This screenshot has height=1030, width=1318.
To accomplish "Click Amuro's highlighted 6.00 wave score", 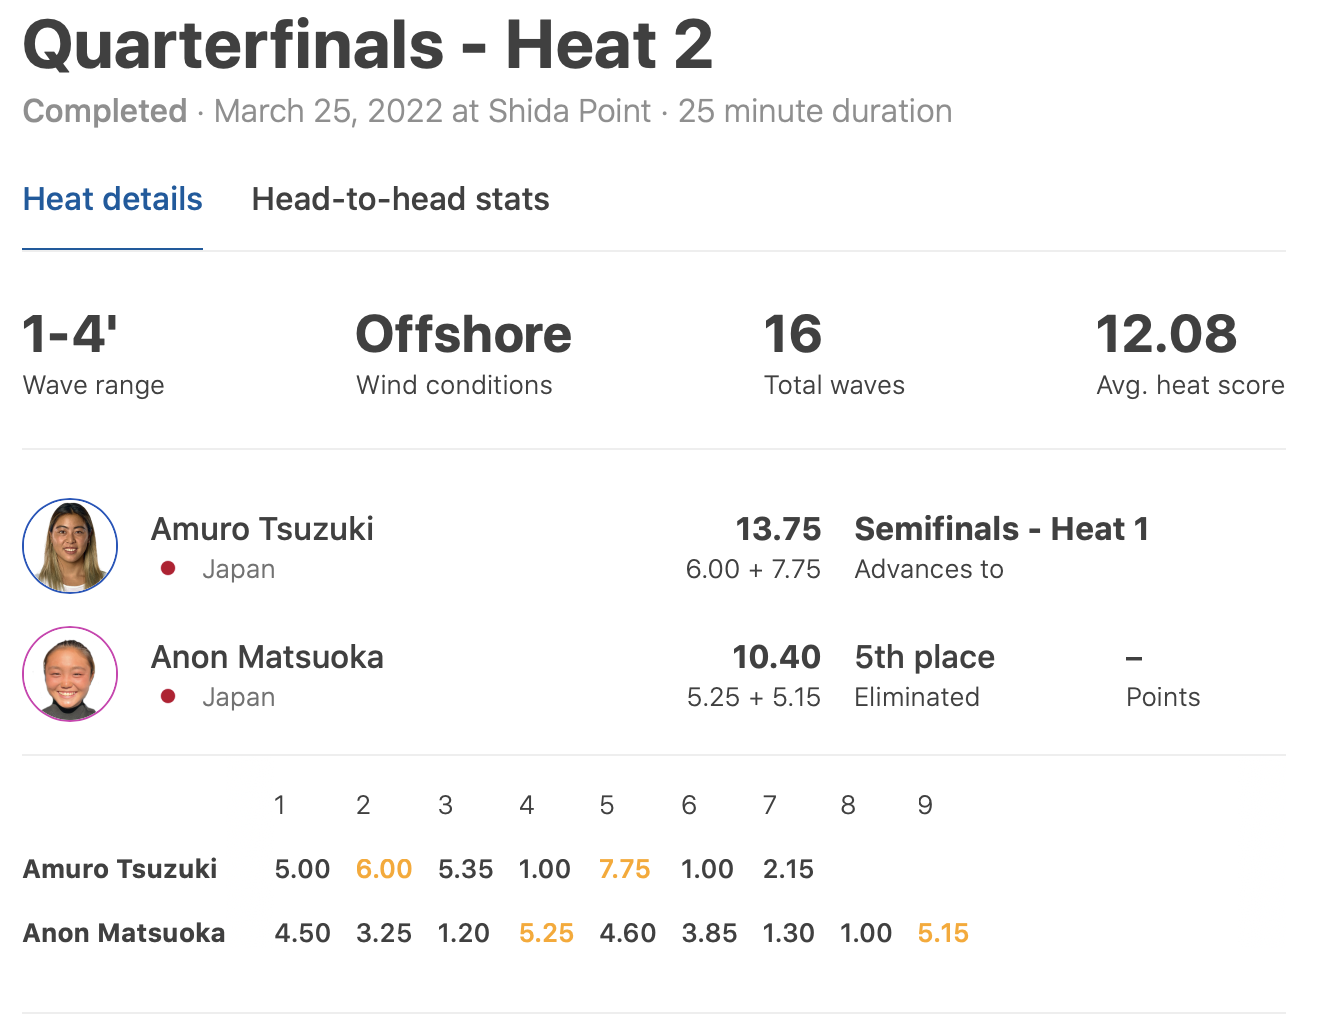I will tap(384, 869).
